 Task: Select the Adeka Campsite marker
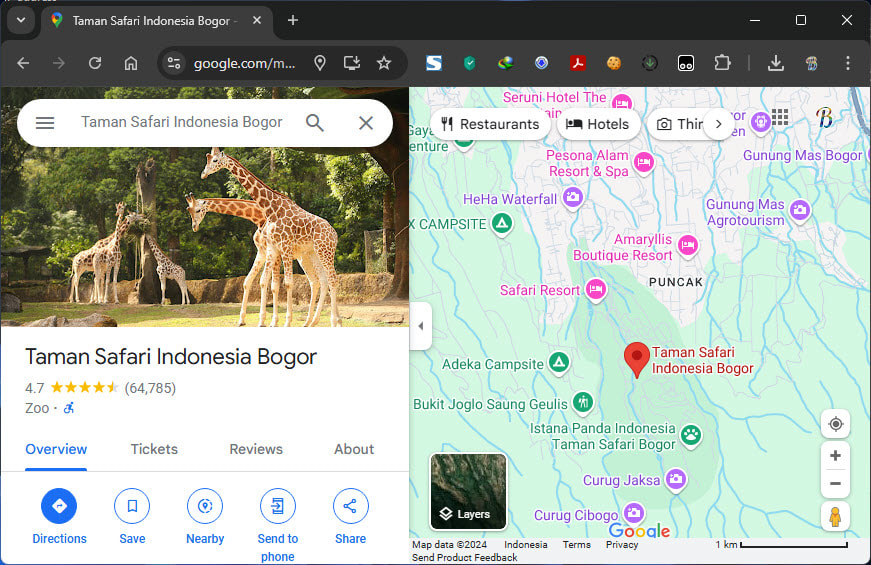coord(559,363)
